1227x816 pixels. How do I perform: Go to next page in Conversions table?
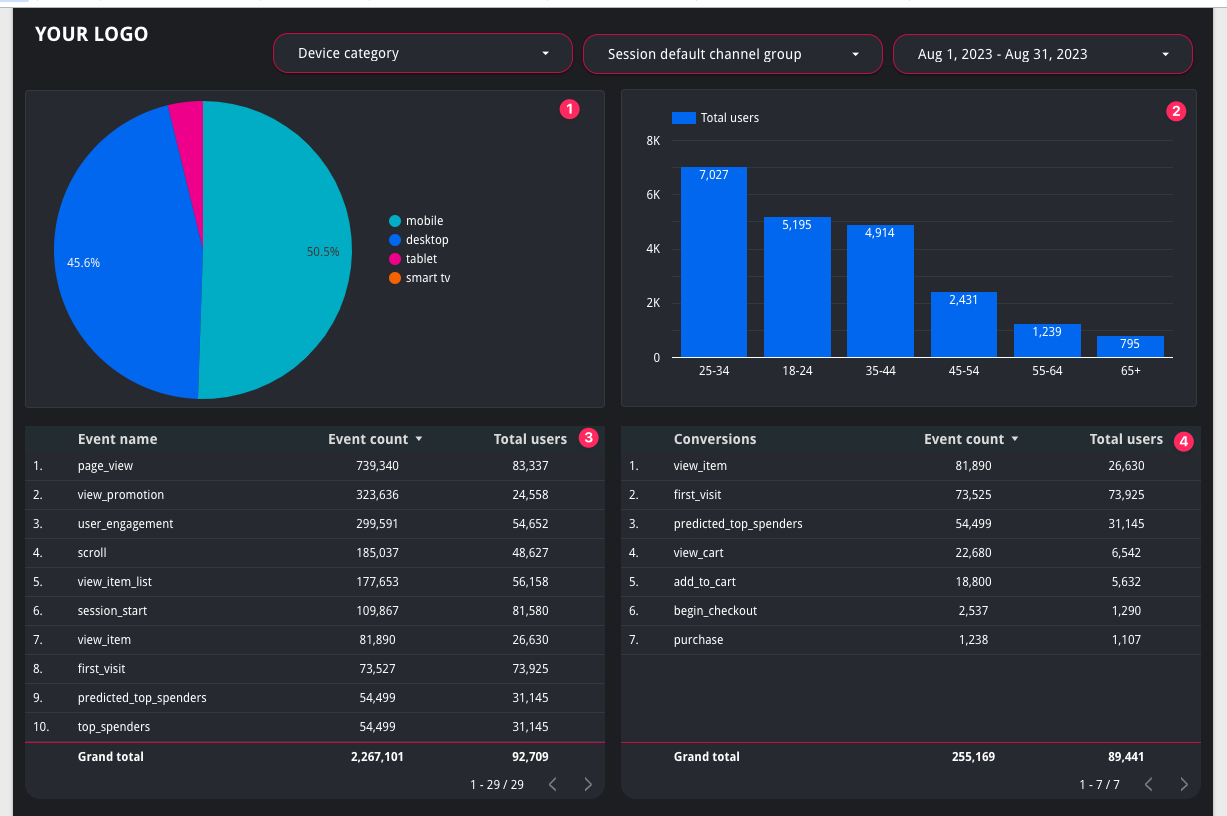pos(1184,784)
